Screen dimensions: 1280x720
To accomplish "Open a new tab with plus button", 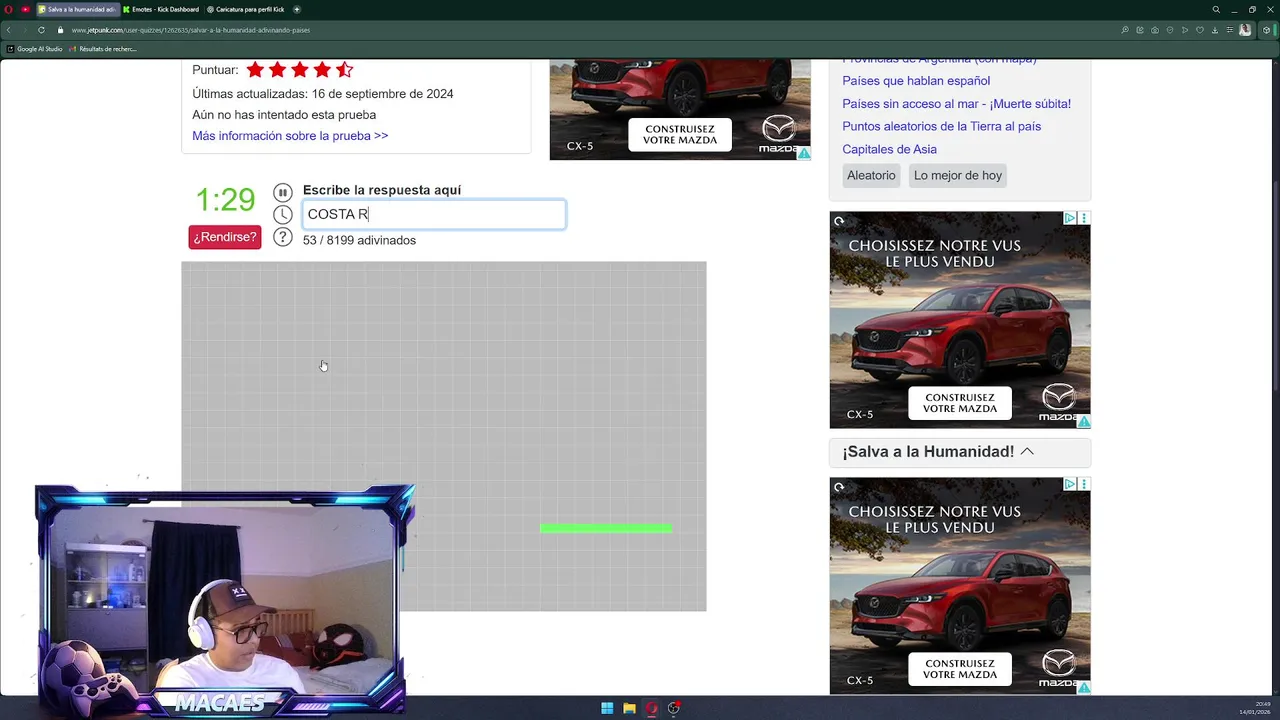I will point(296,9).
